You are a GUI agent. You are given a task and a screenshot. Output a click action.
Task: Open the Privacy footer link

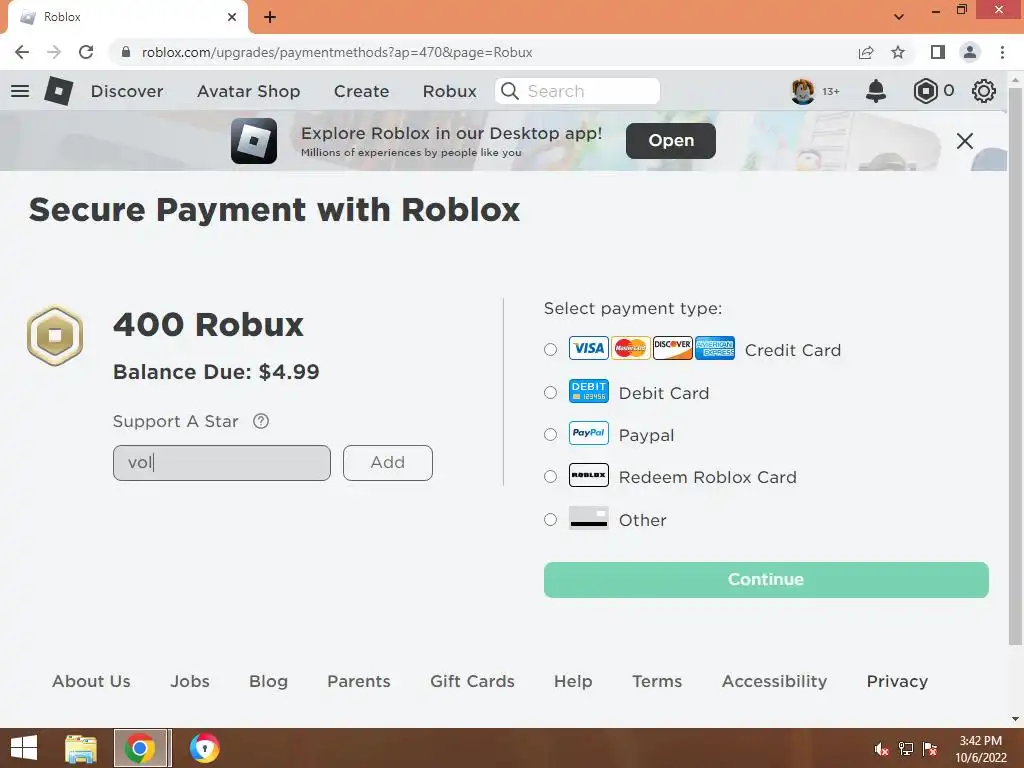pos(897,681)
